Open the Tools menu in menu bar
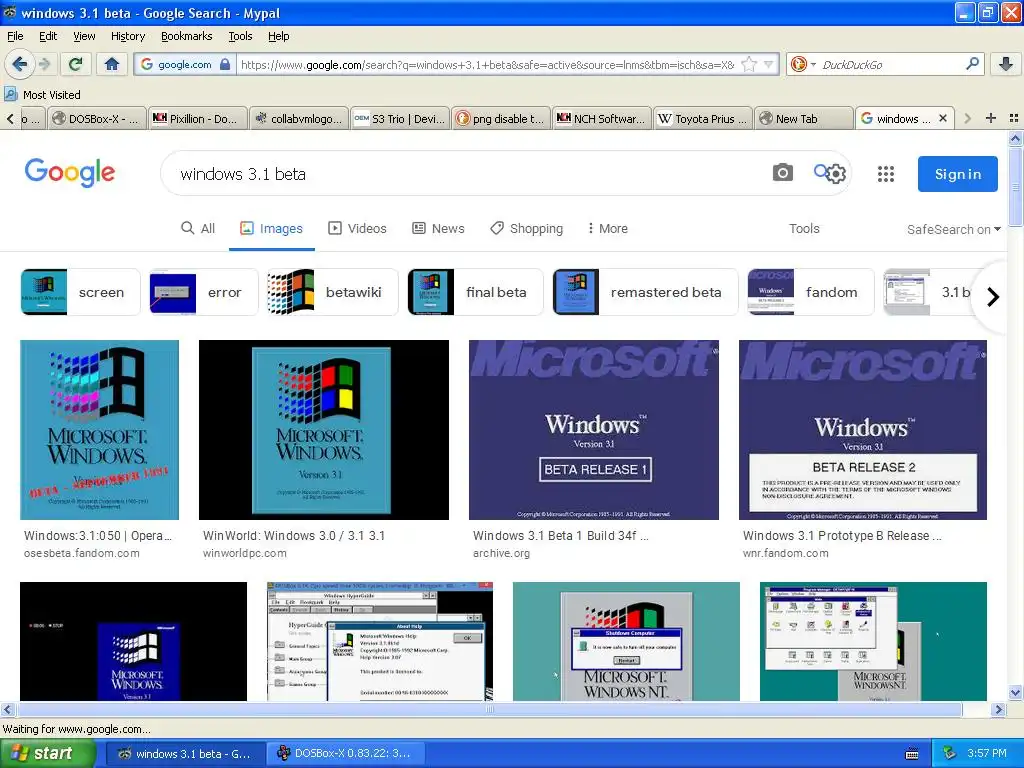1024x768 pixels. (x=240, y=36)
